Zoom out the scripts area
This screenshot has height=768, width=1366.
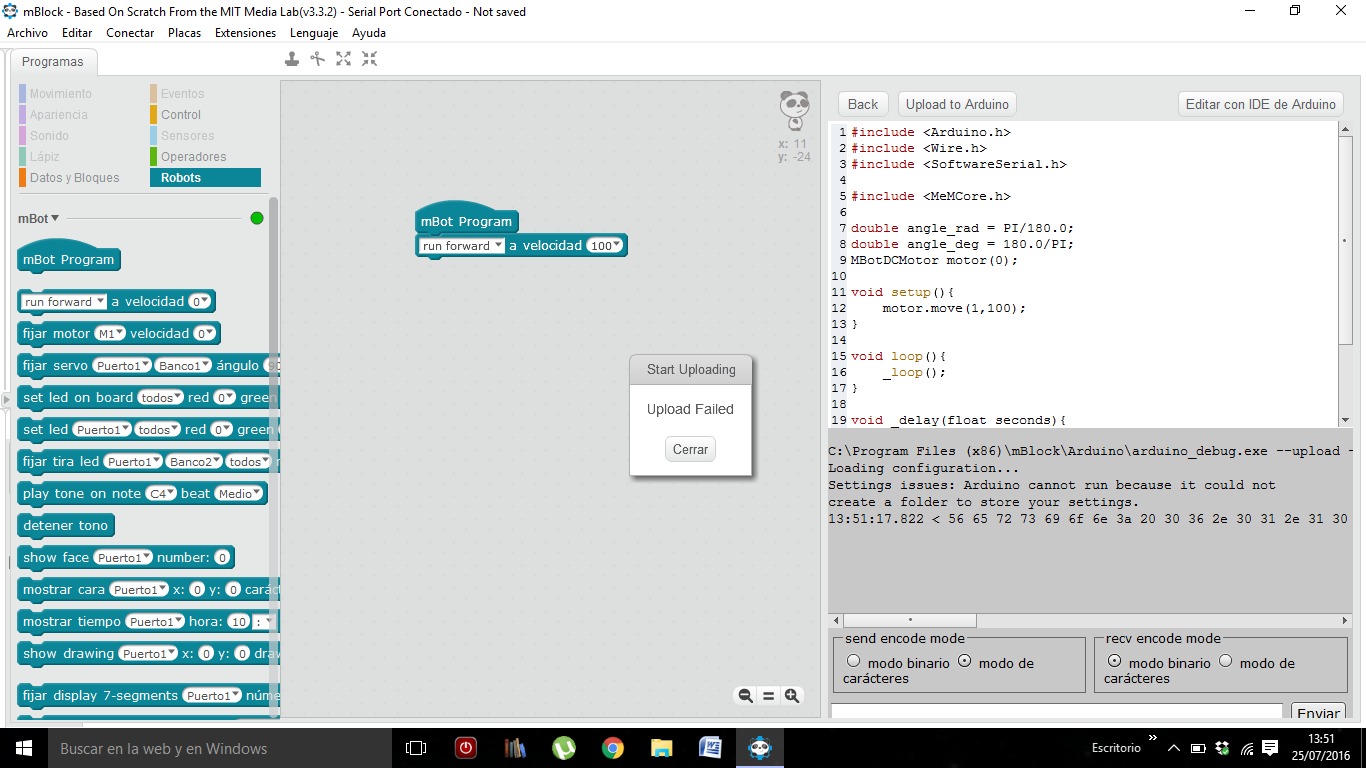coord(745,696)
